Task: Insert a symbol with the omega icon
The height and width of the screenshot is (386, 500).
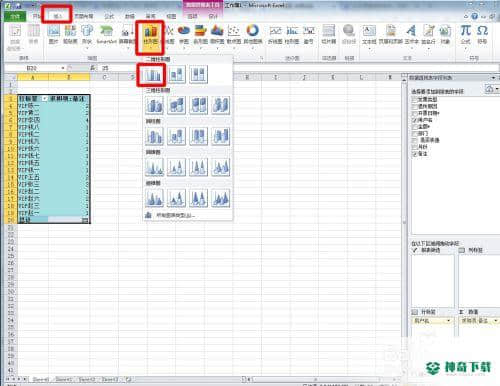Action: pyautogui.click(x=482, y=35)
